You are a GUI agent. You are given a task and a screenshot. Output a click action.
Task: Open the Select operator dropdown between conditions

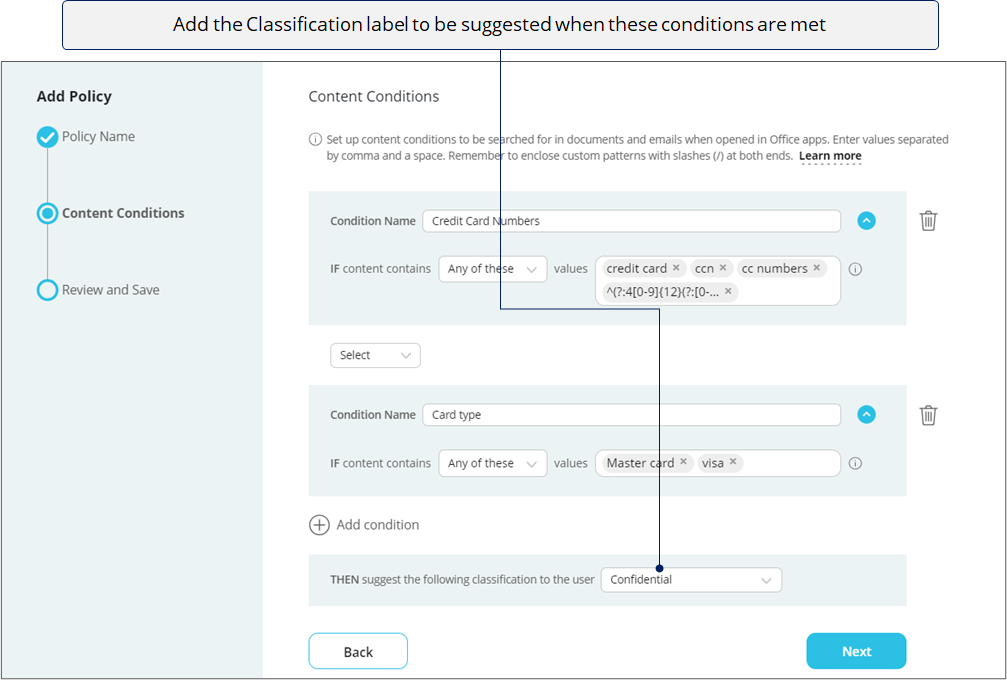[x=375, y=355]
